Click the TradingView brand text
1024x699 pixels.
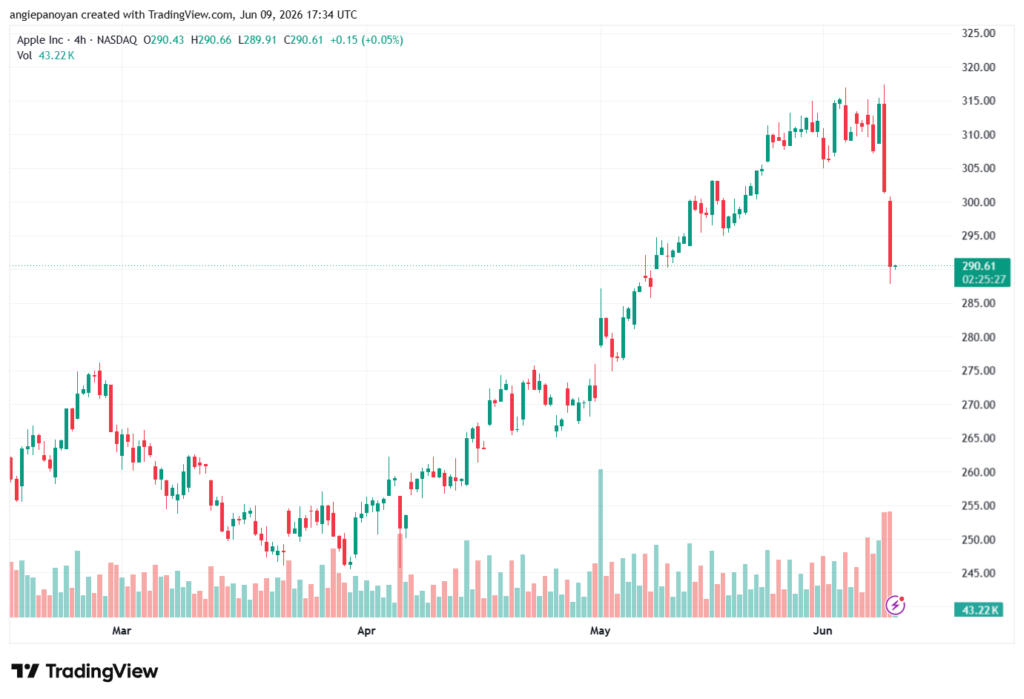point(102,671)
